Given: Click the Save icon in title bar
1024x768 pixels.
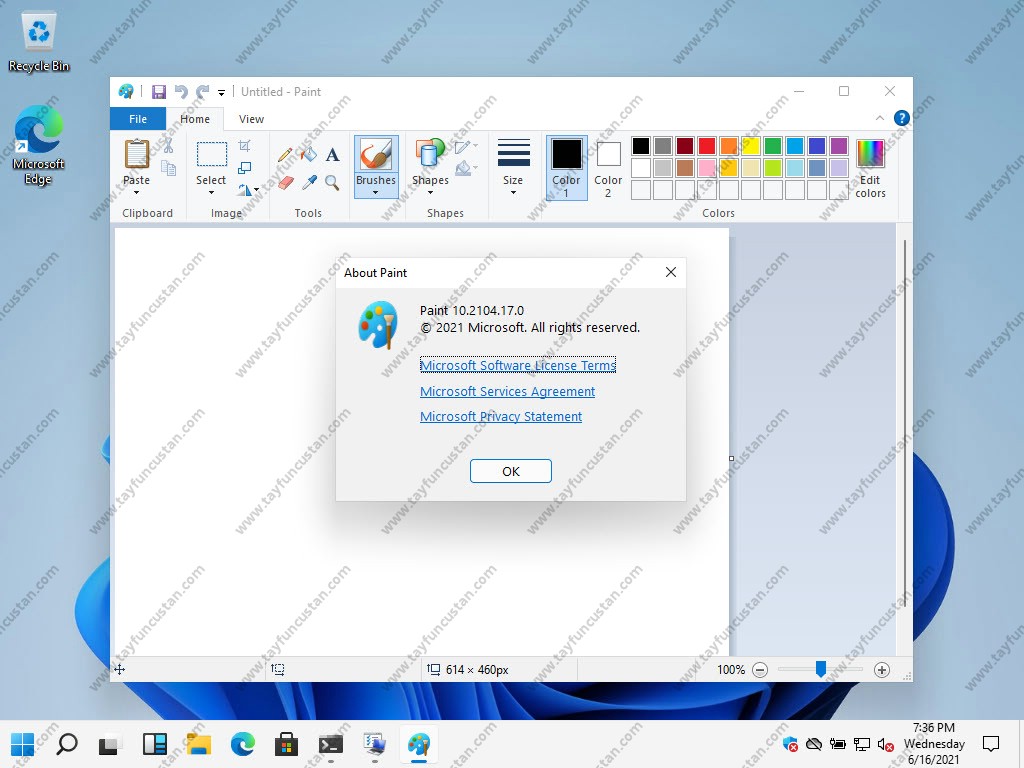Looking at the screenshot, I should (x=159, y=92).
